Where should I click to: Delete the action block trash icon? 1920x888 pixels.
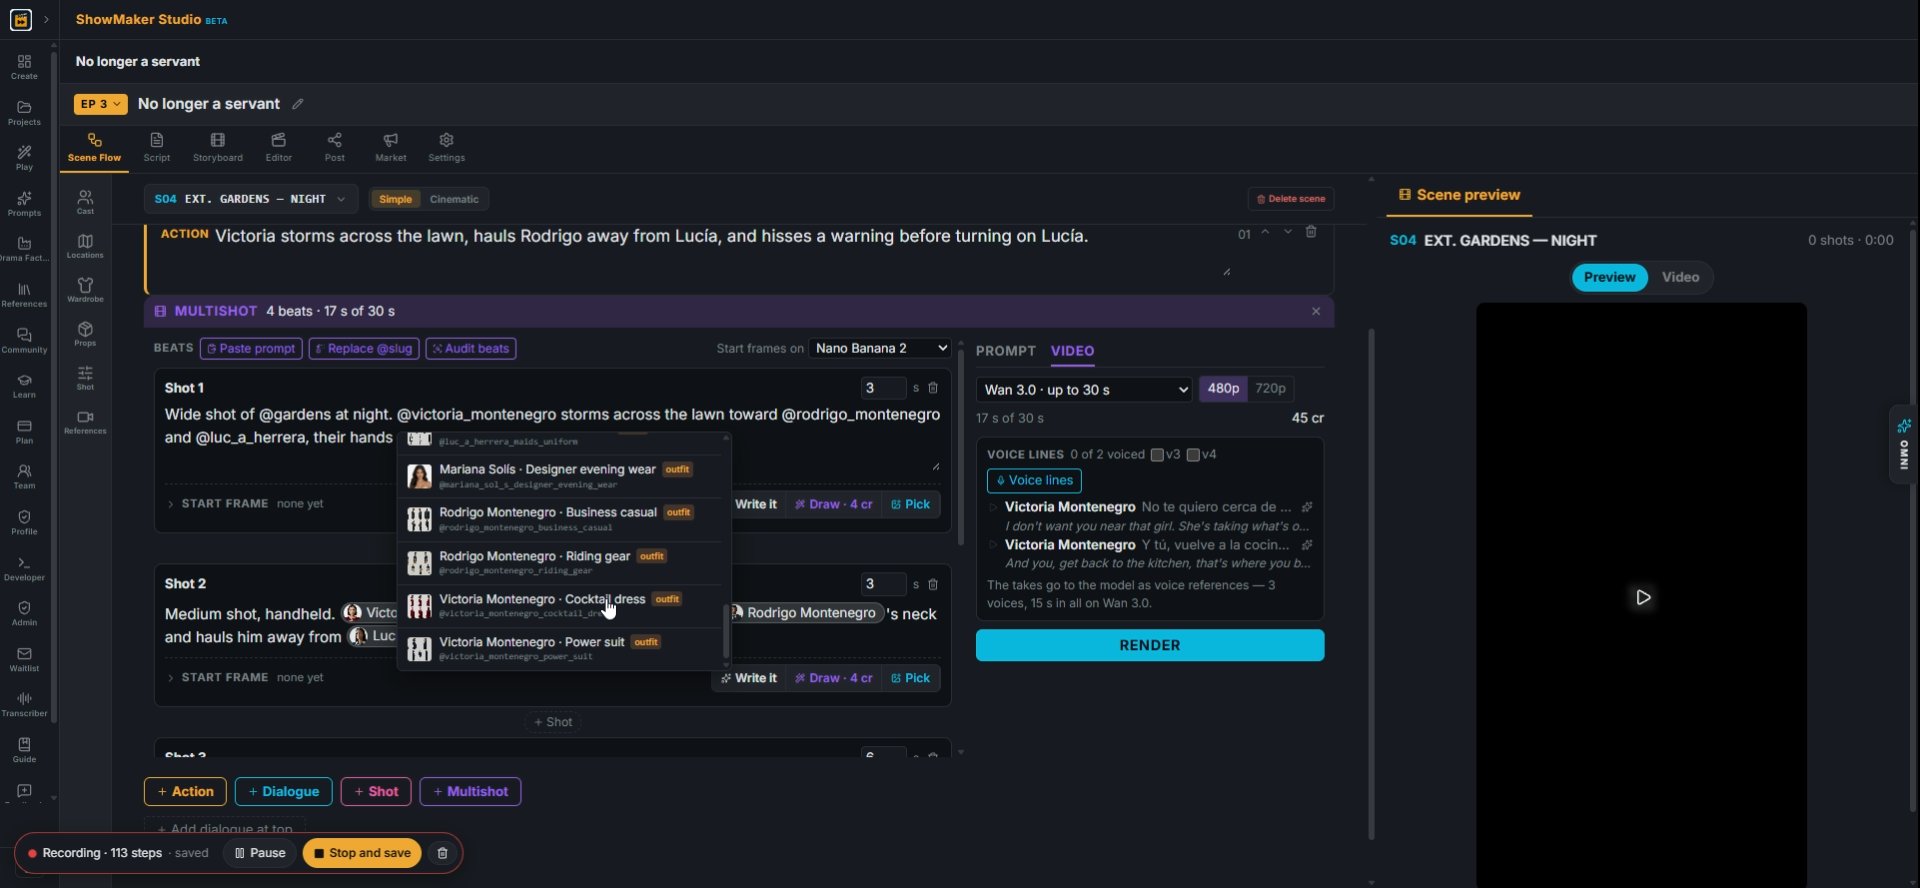[x=1311, y=232]
